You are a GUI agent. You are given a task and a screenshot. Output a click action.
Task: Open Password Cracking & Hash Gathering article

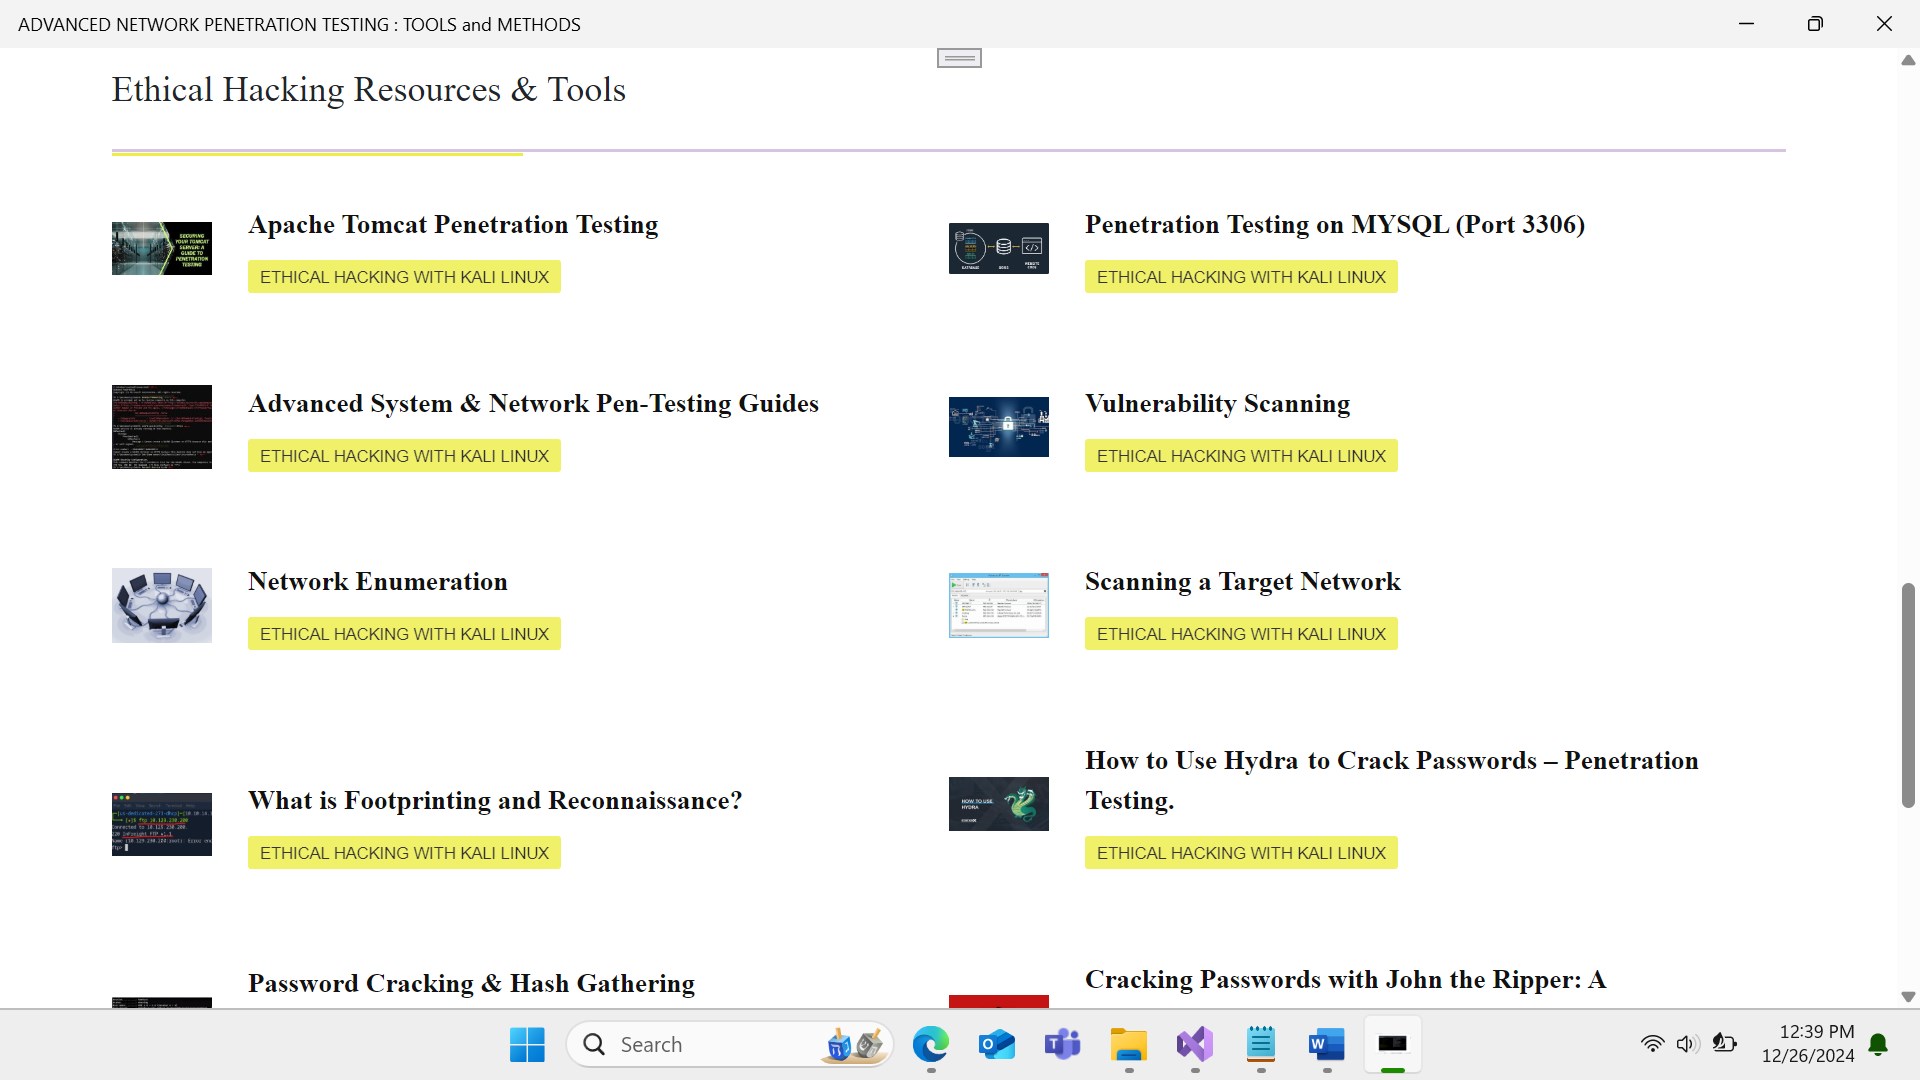pos(471,984)
